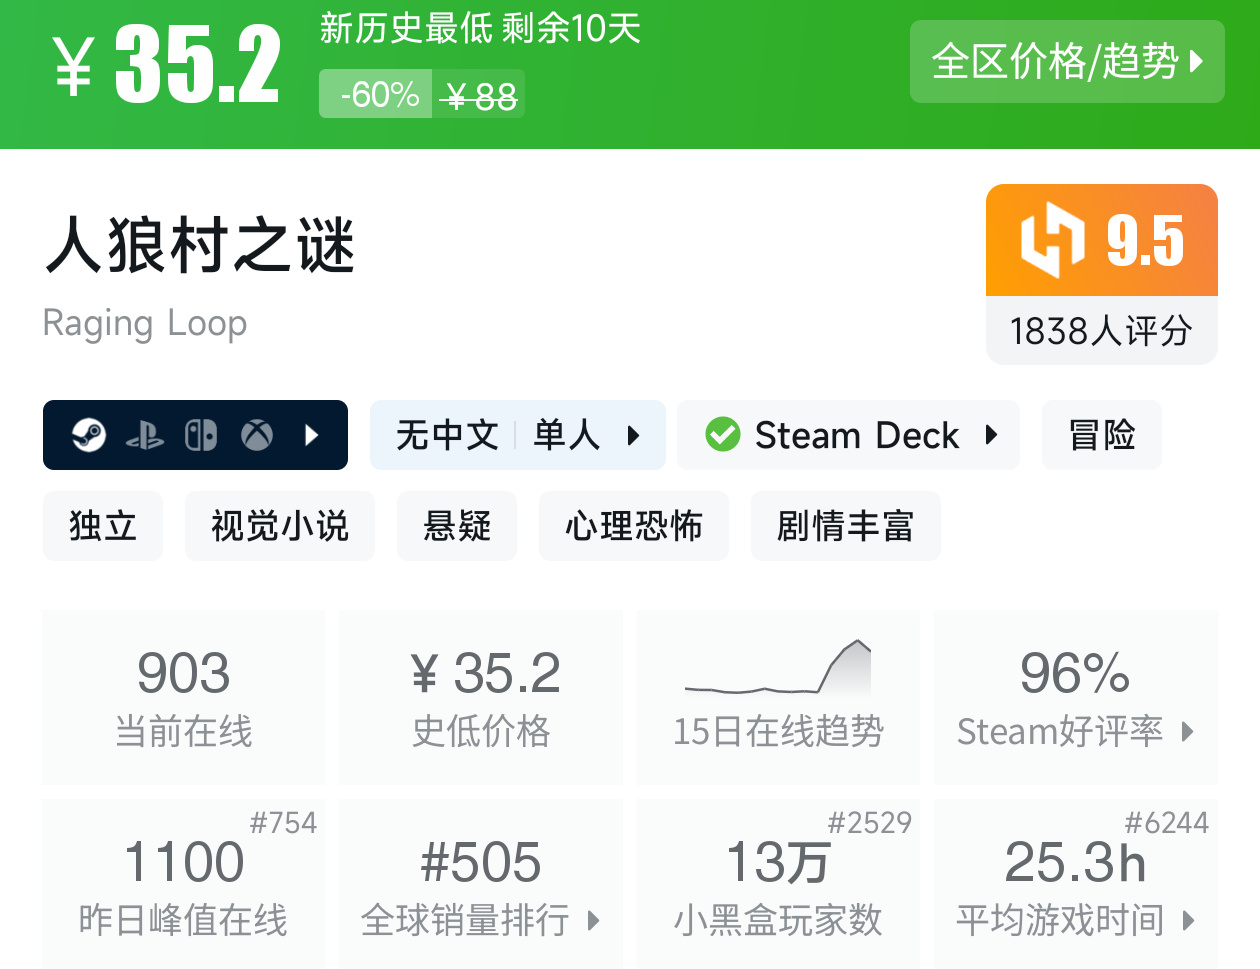Click the Xbox platform icon
Viewport: 1260px width, 969px height.
(257, 435)
